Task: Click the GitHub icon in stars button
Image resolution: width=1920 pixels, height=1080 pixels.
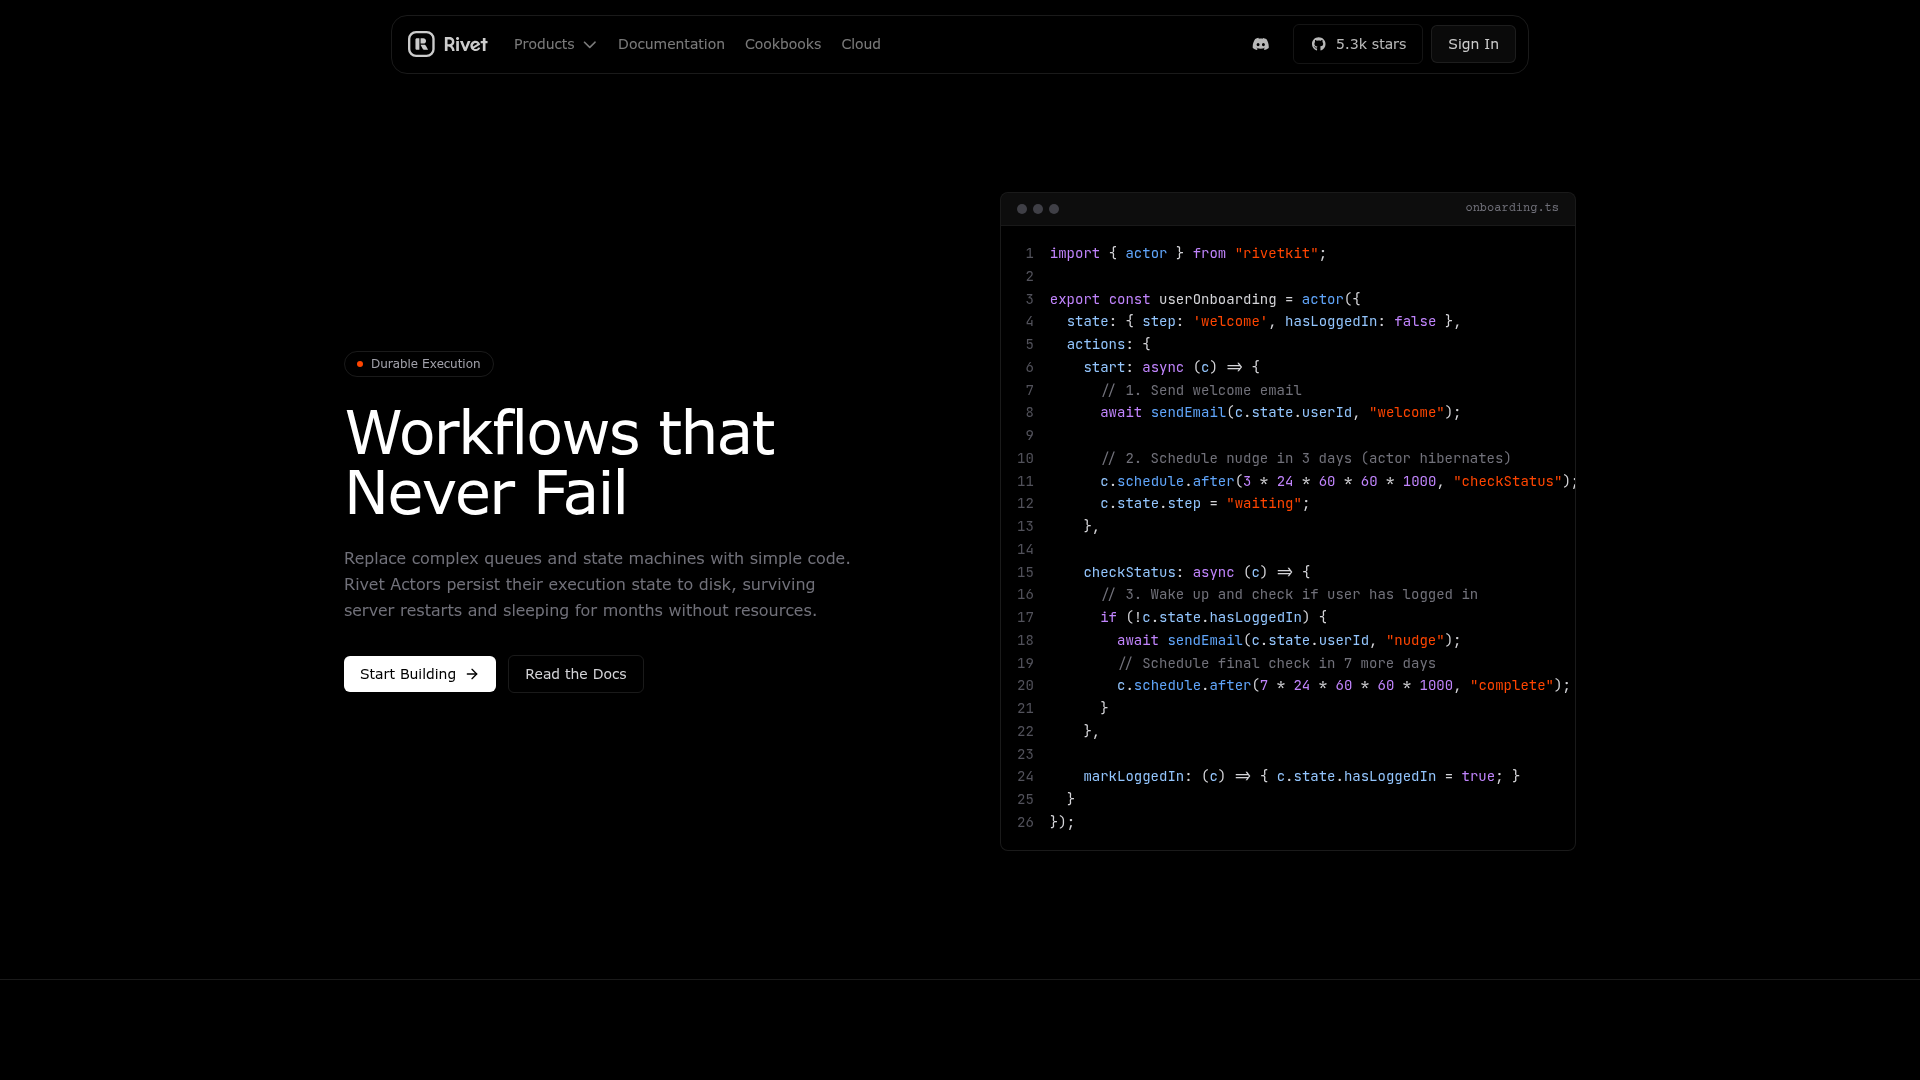Action: point(1319,44)
